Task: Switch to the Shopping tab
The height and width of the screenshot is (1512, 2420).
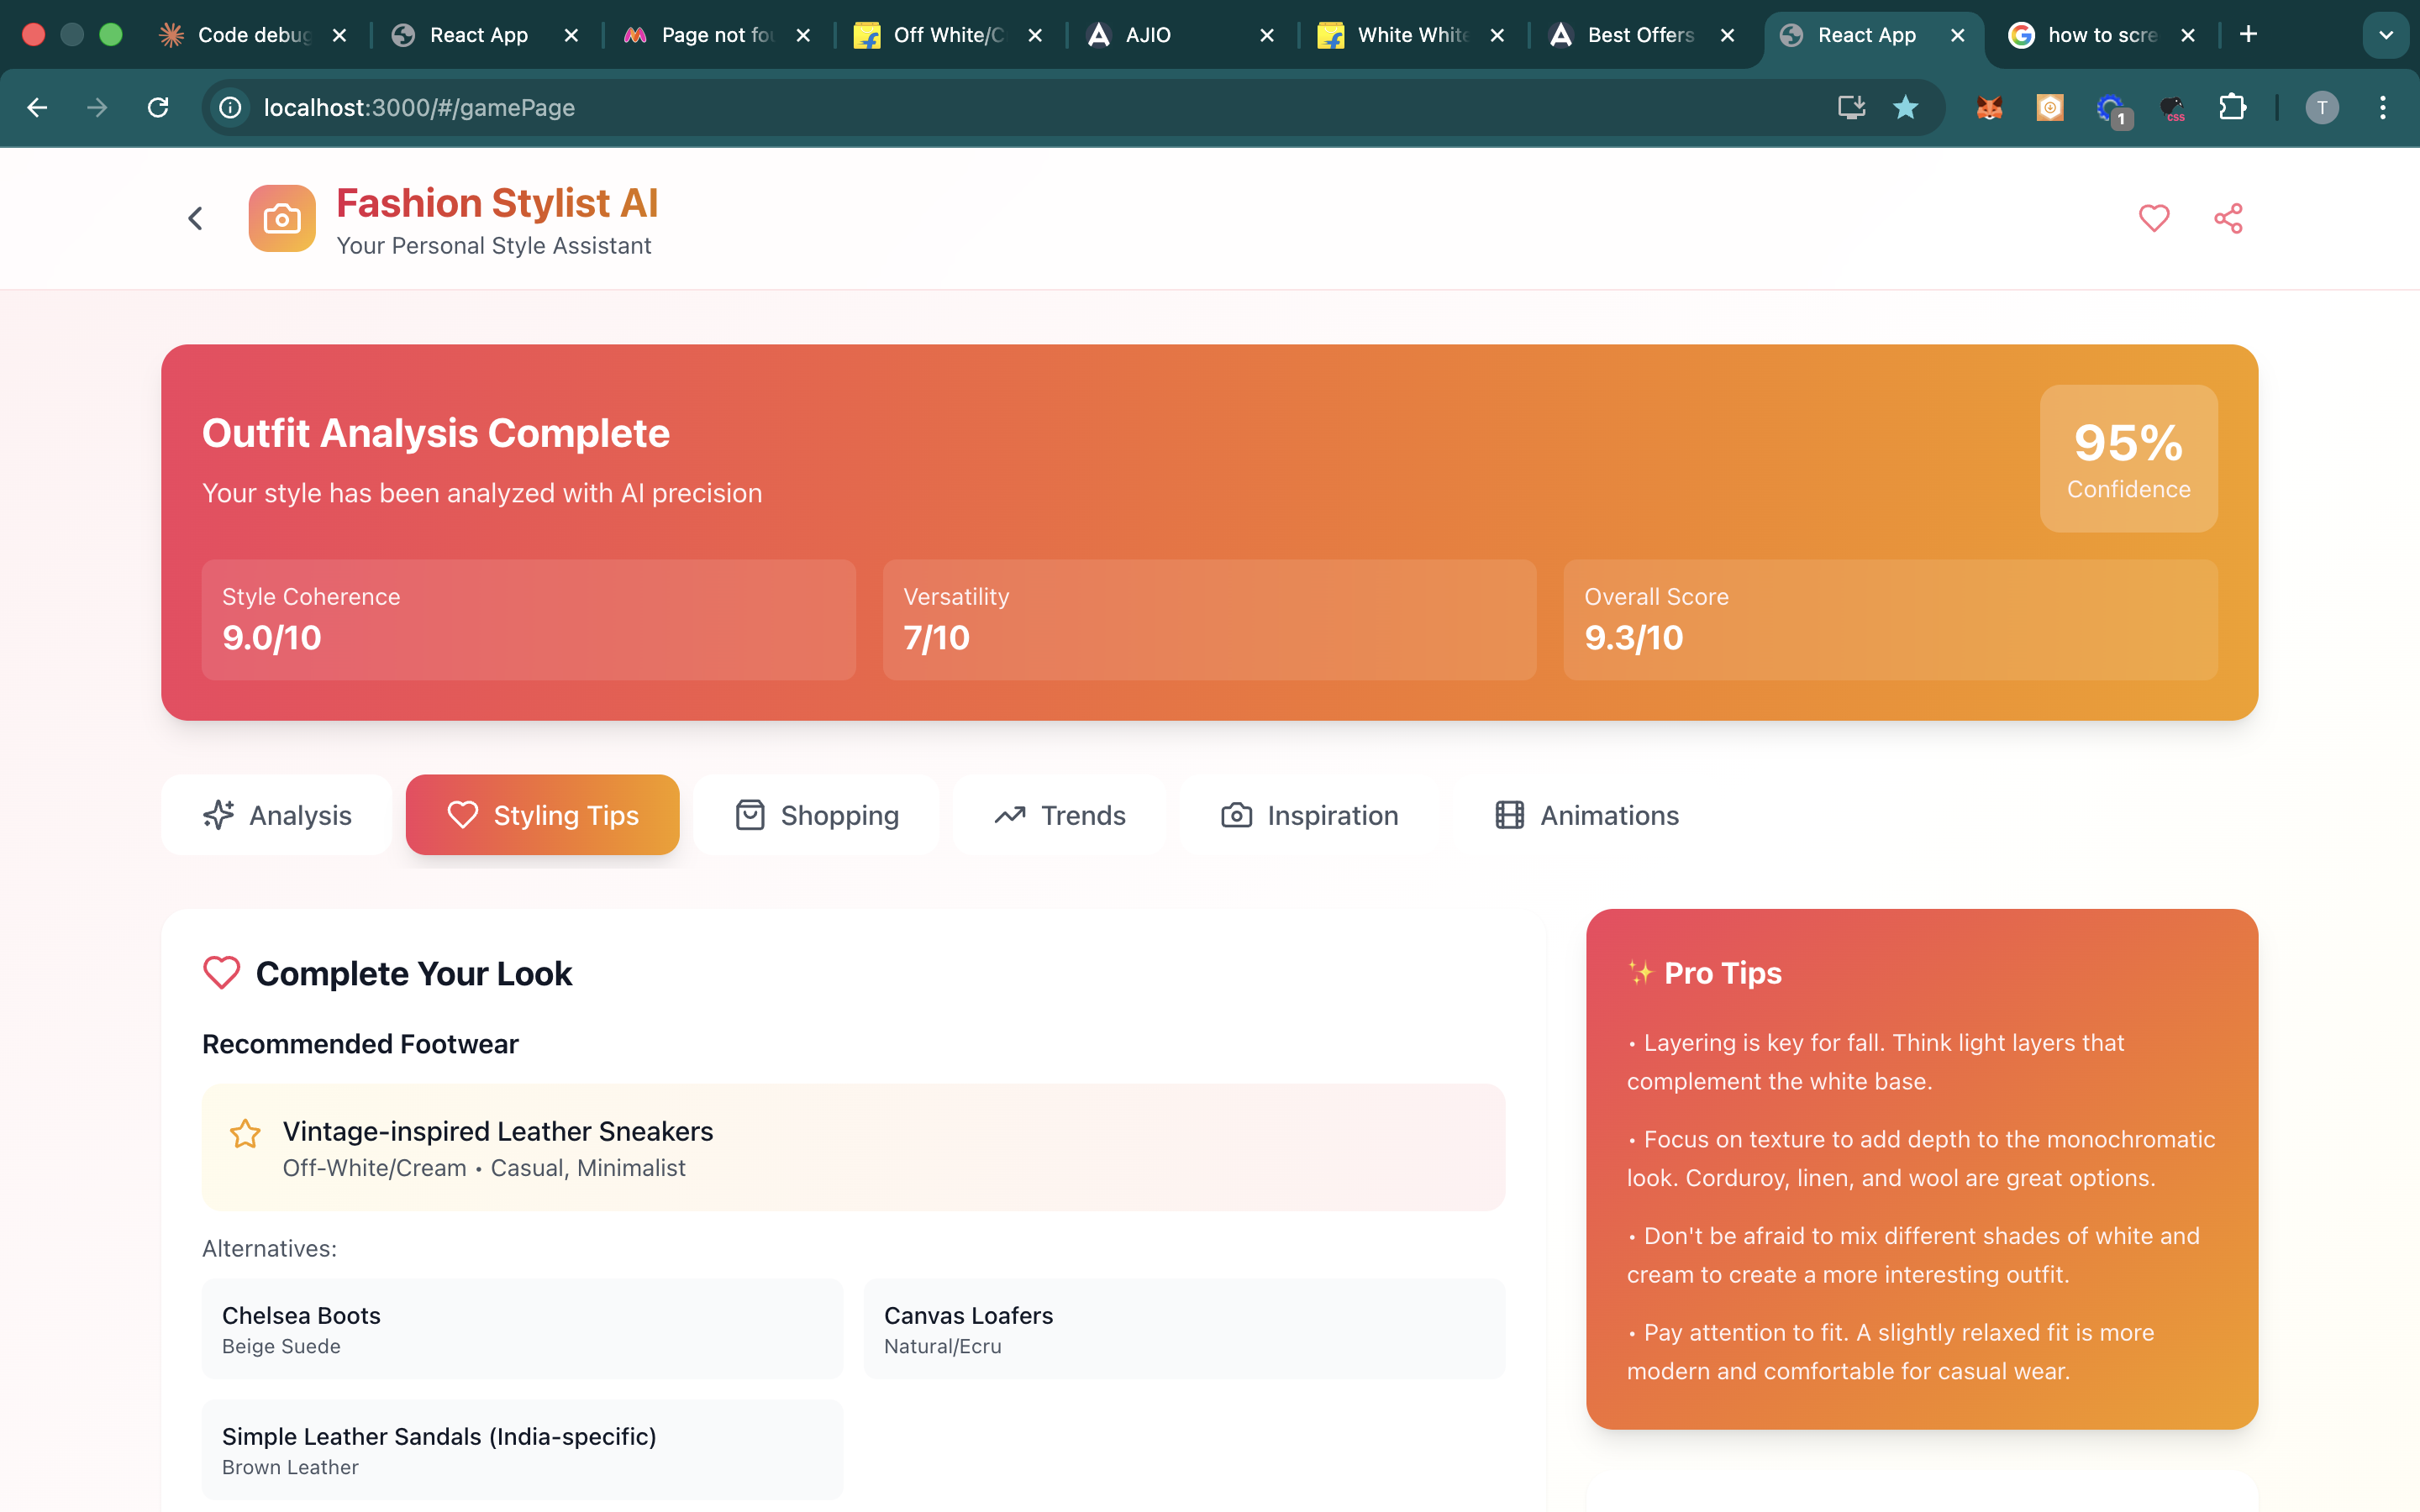Action: [x=816, y=815]
